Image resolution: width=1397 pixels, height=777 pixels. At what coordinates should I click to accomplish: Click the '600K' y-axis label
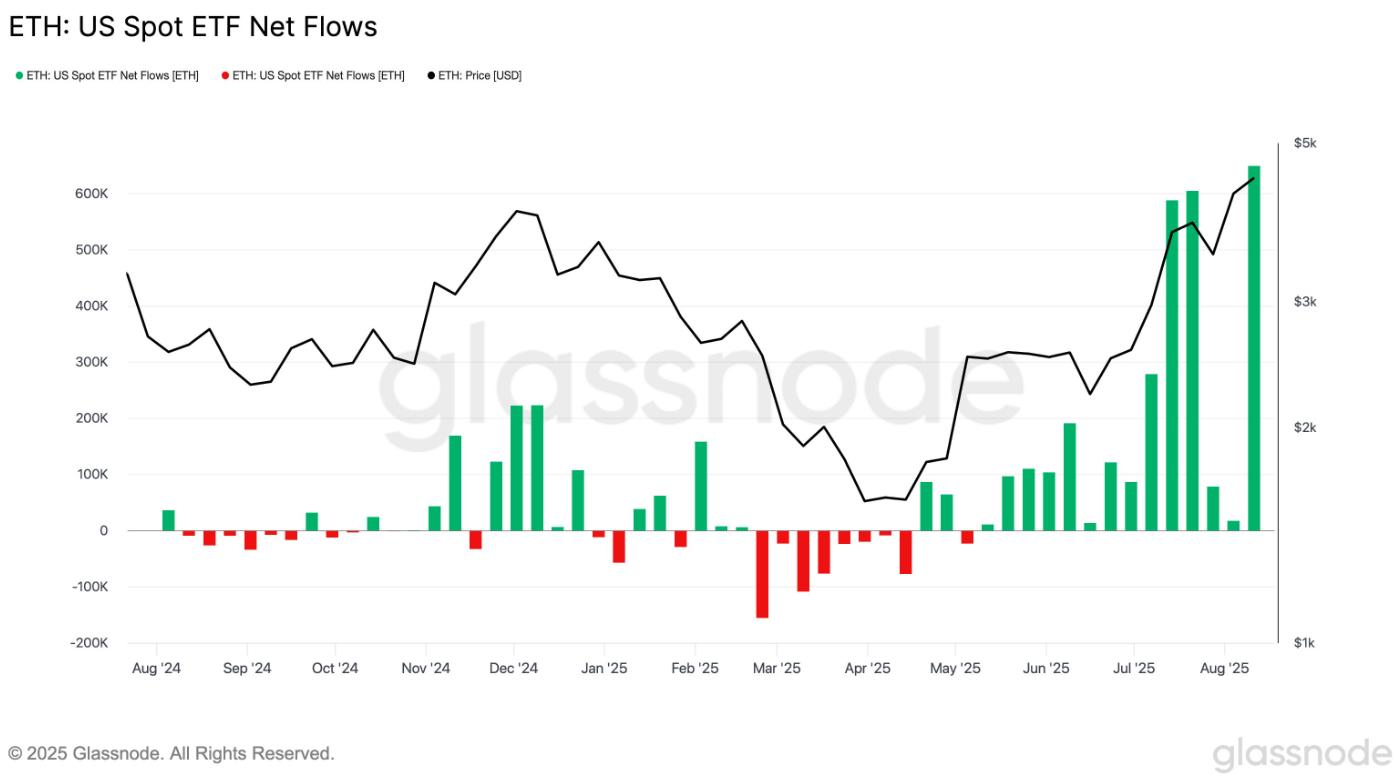pos(91,193)
